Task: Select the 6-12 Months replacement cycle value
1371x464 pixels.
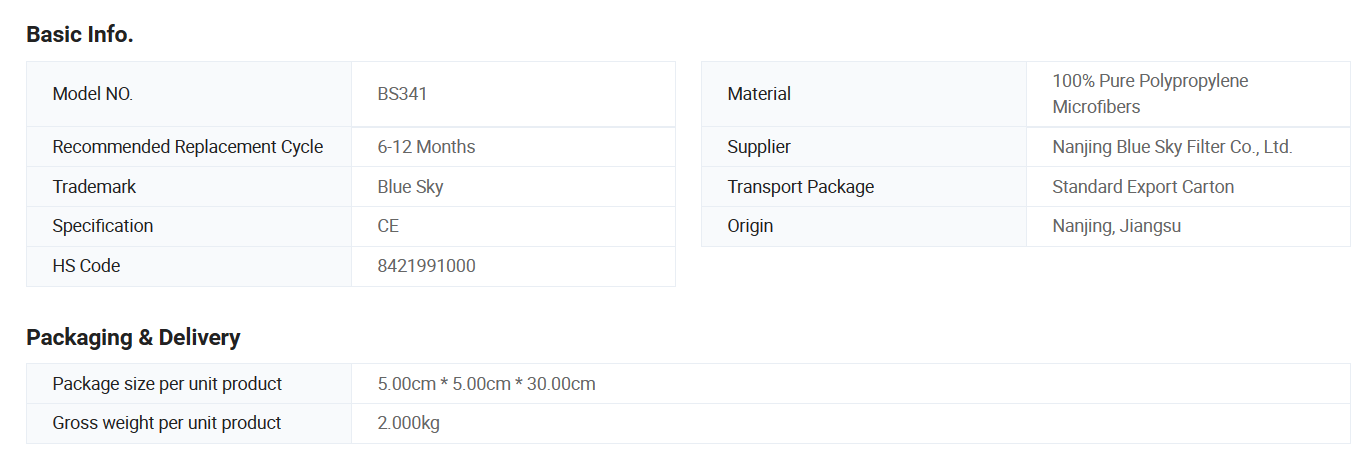Action: click(x=426, y=147)
